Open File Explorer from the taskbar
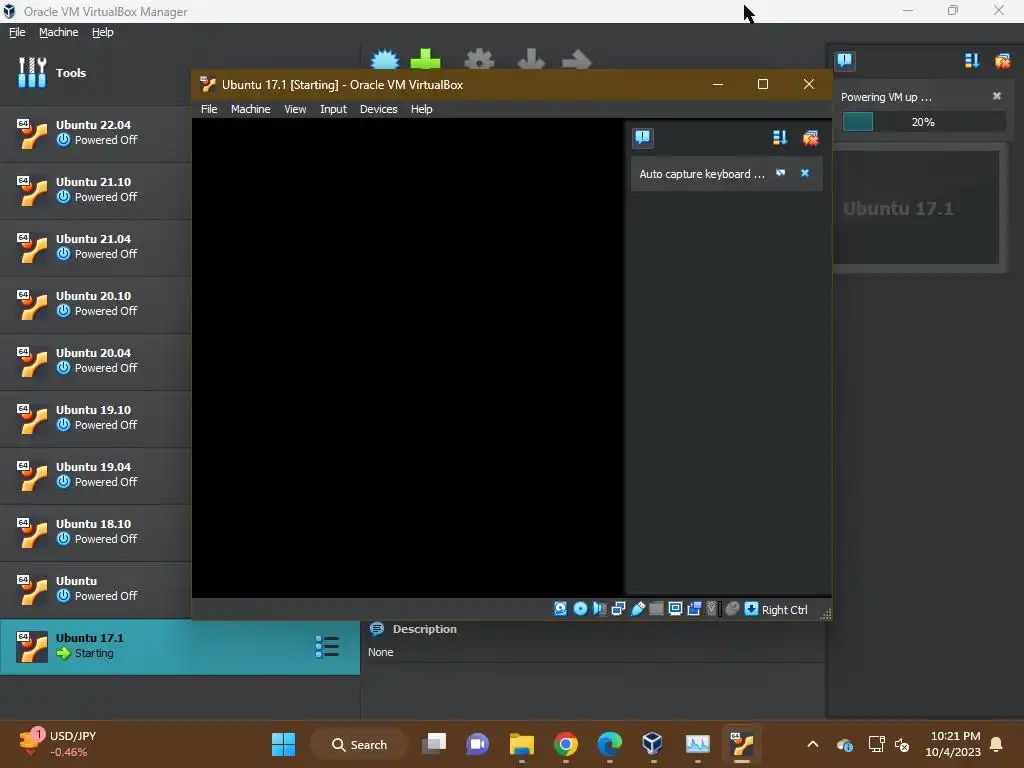The image size is (1024, 768). coord(522,744)
